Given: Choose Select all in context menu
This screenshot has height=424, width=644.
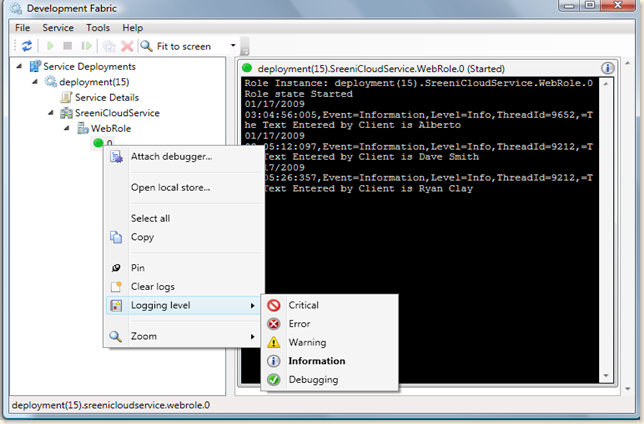Looking at the screenshot, I should tap(184, 218).
